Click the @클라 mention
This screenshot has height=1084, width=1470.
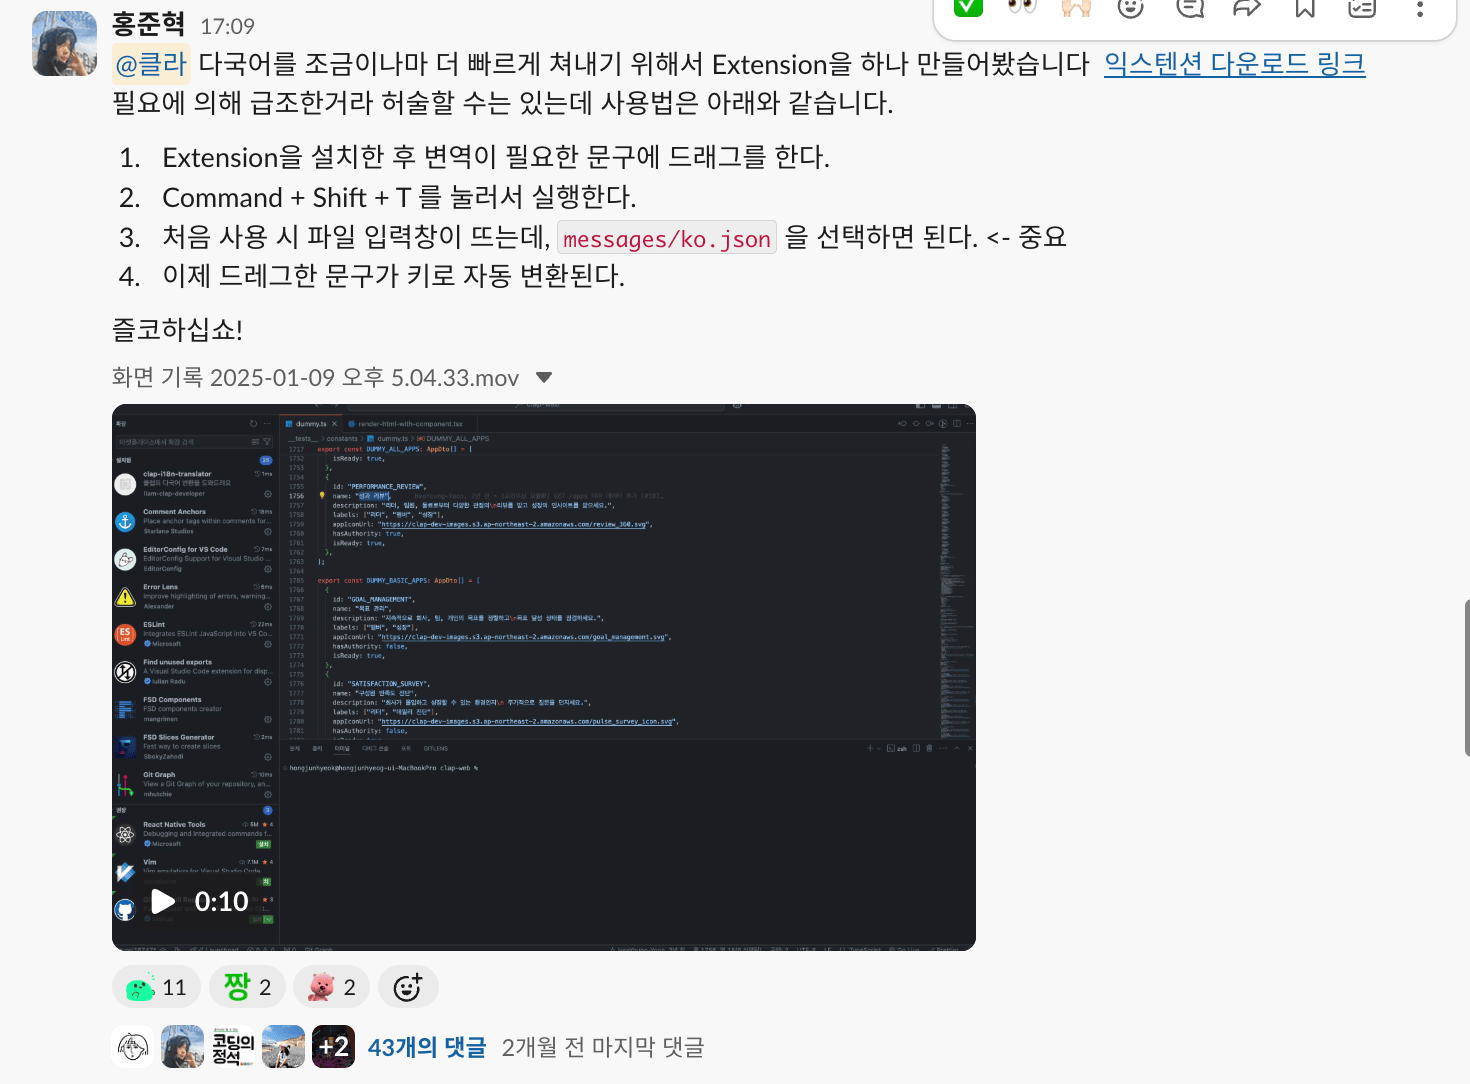click(152, 64)
